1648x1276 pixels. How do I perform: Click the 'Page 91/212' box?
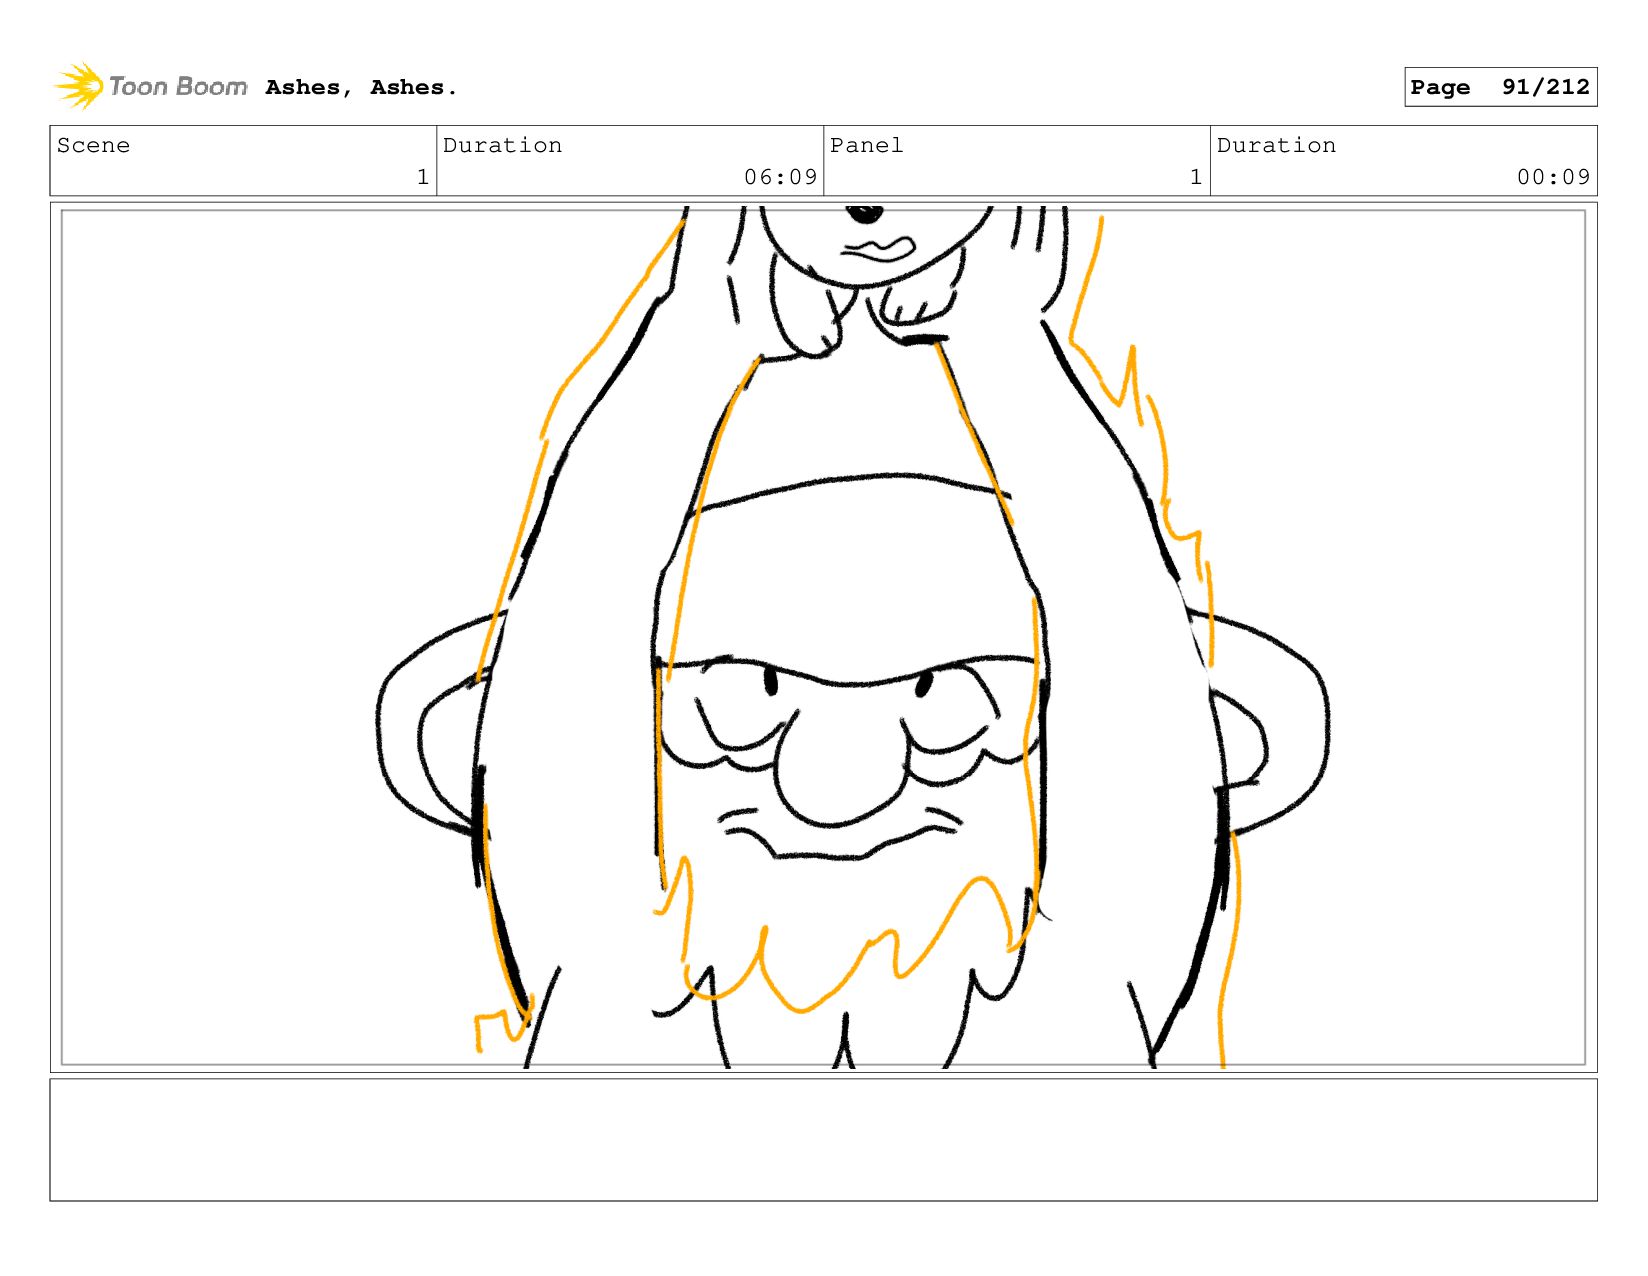tap(1500, 87)
